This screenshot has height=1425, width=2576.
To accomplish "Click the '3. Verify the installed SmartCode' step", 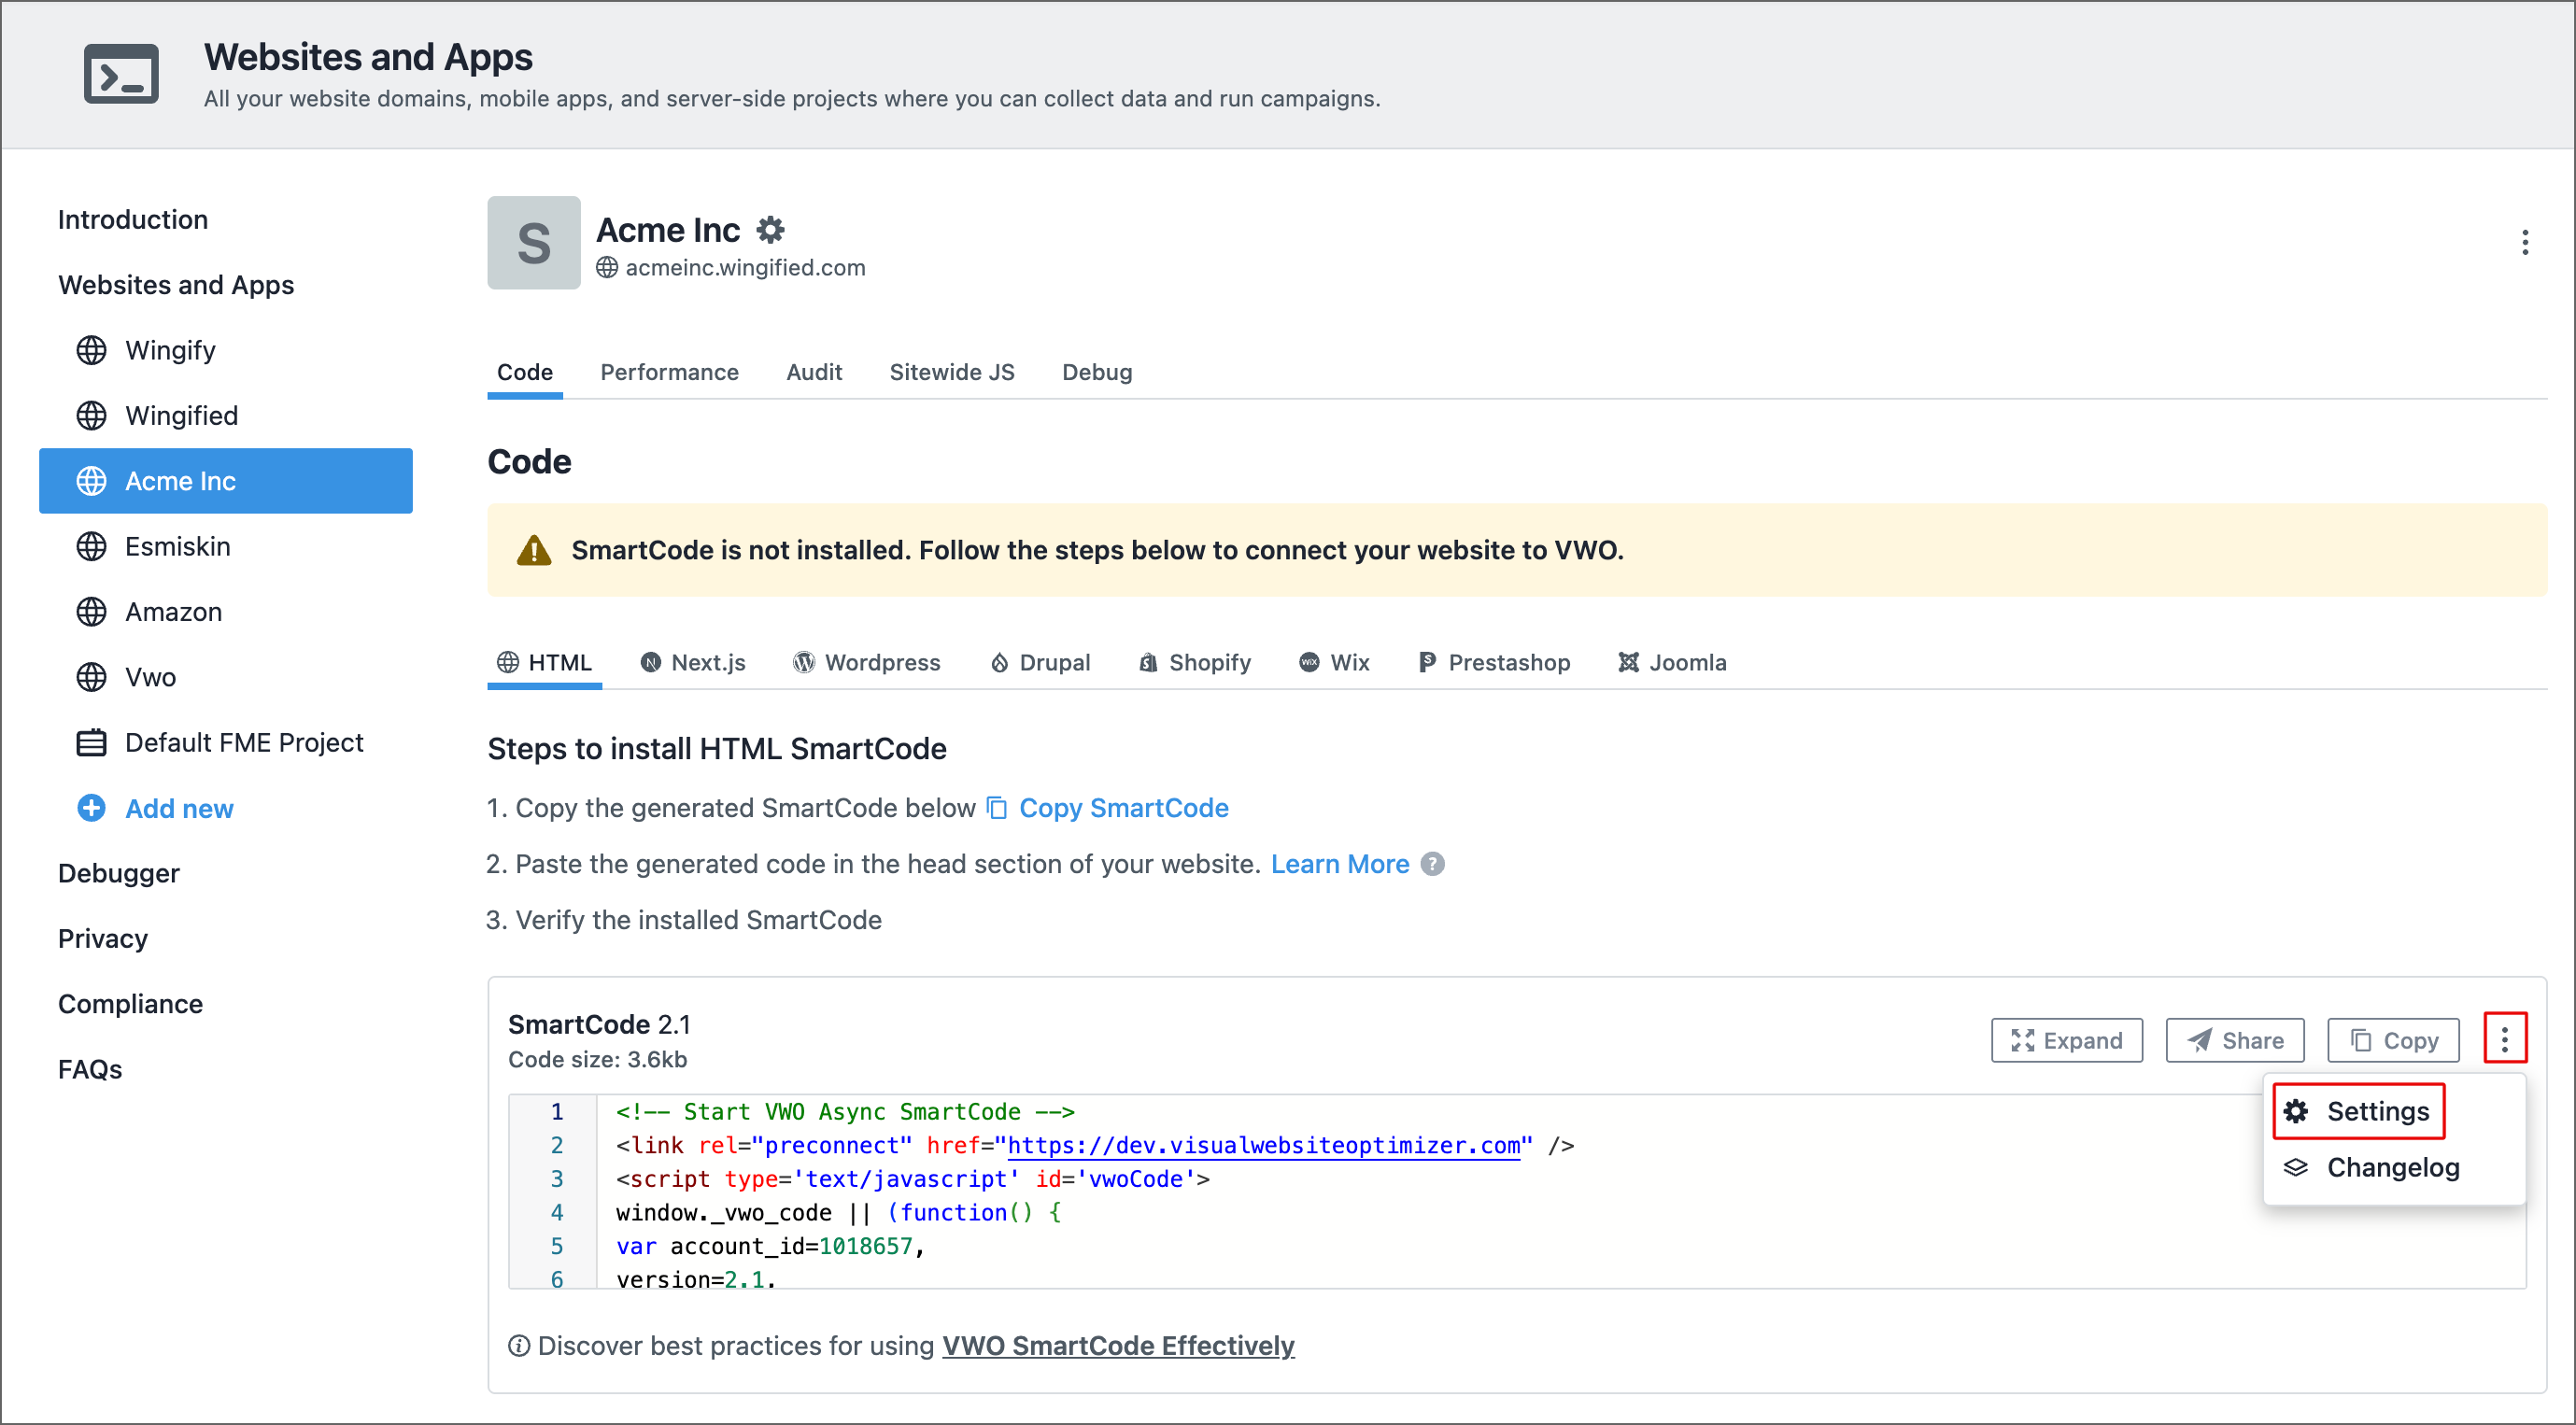I will coord(684,920).
